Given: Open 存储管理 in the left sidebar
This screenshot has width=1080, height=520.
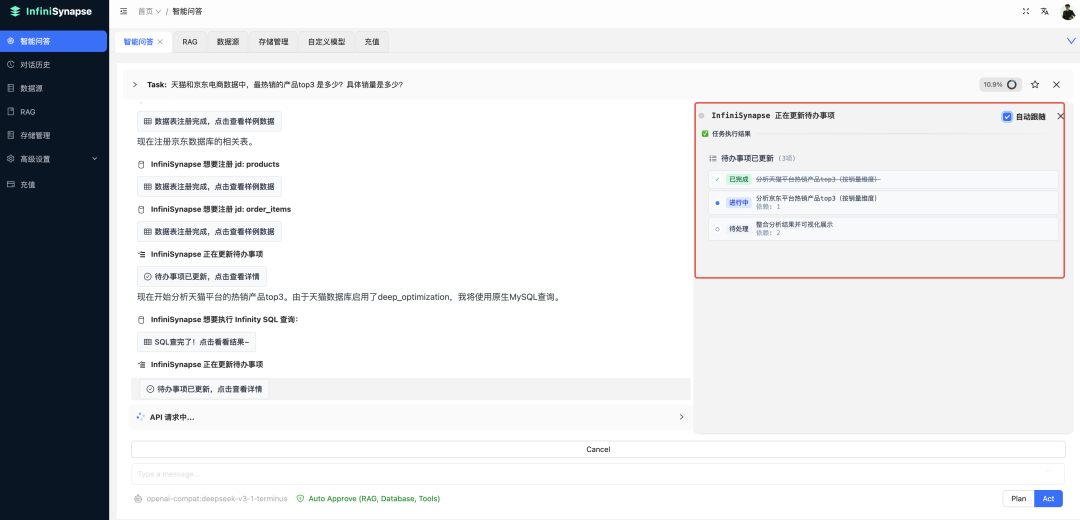Looking at the screenshot, I should (54, 135).
